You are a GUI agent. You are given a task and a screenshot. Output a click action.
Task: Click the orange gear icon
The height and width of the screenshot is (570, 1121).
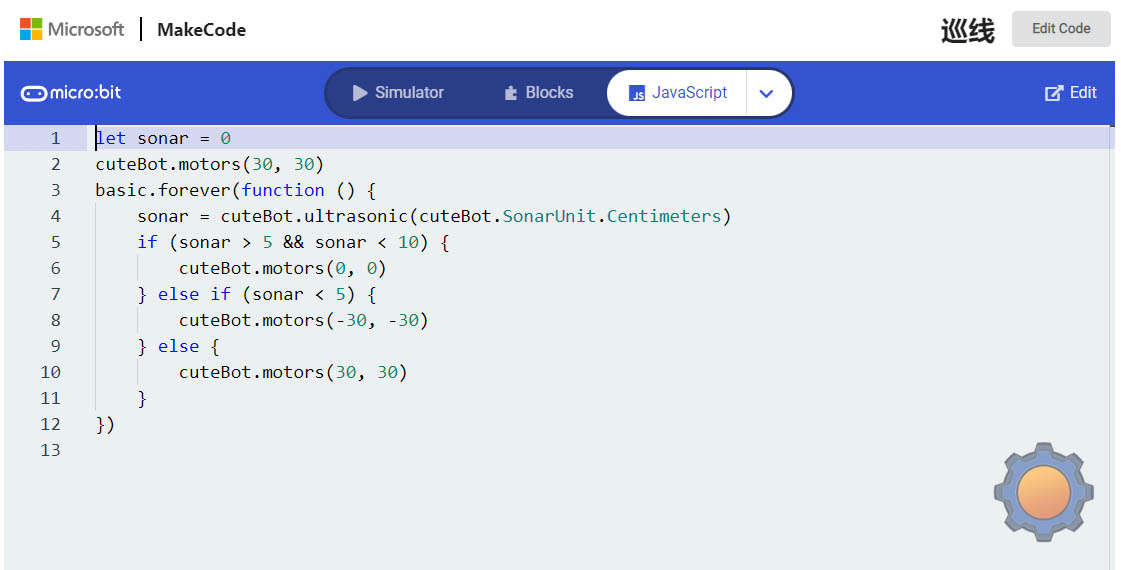[1043, 491]
